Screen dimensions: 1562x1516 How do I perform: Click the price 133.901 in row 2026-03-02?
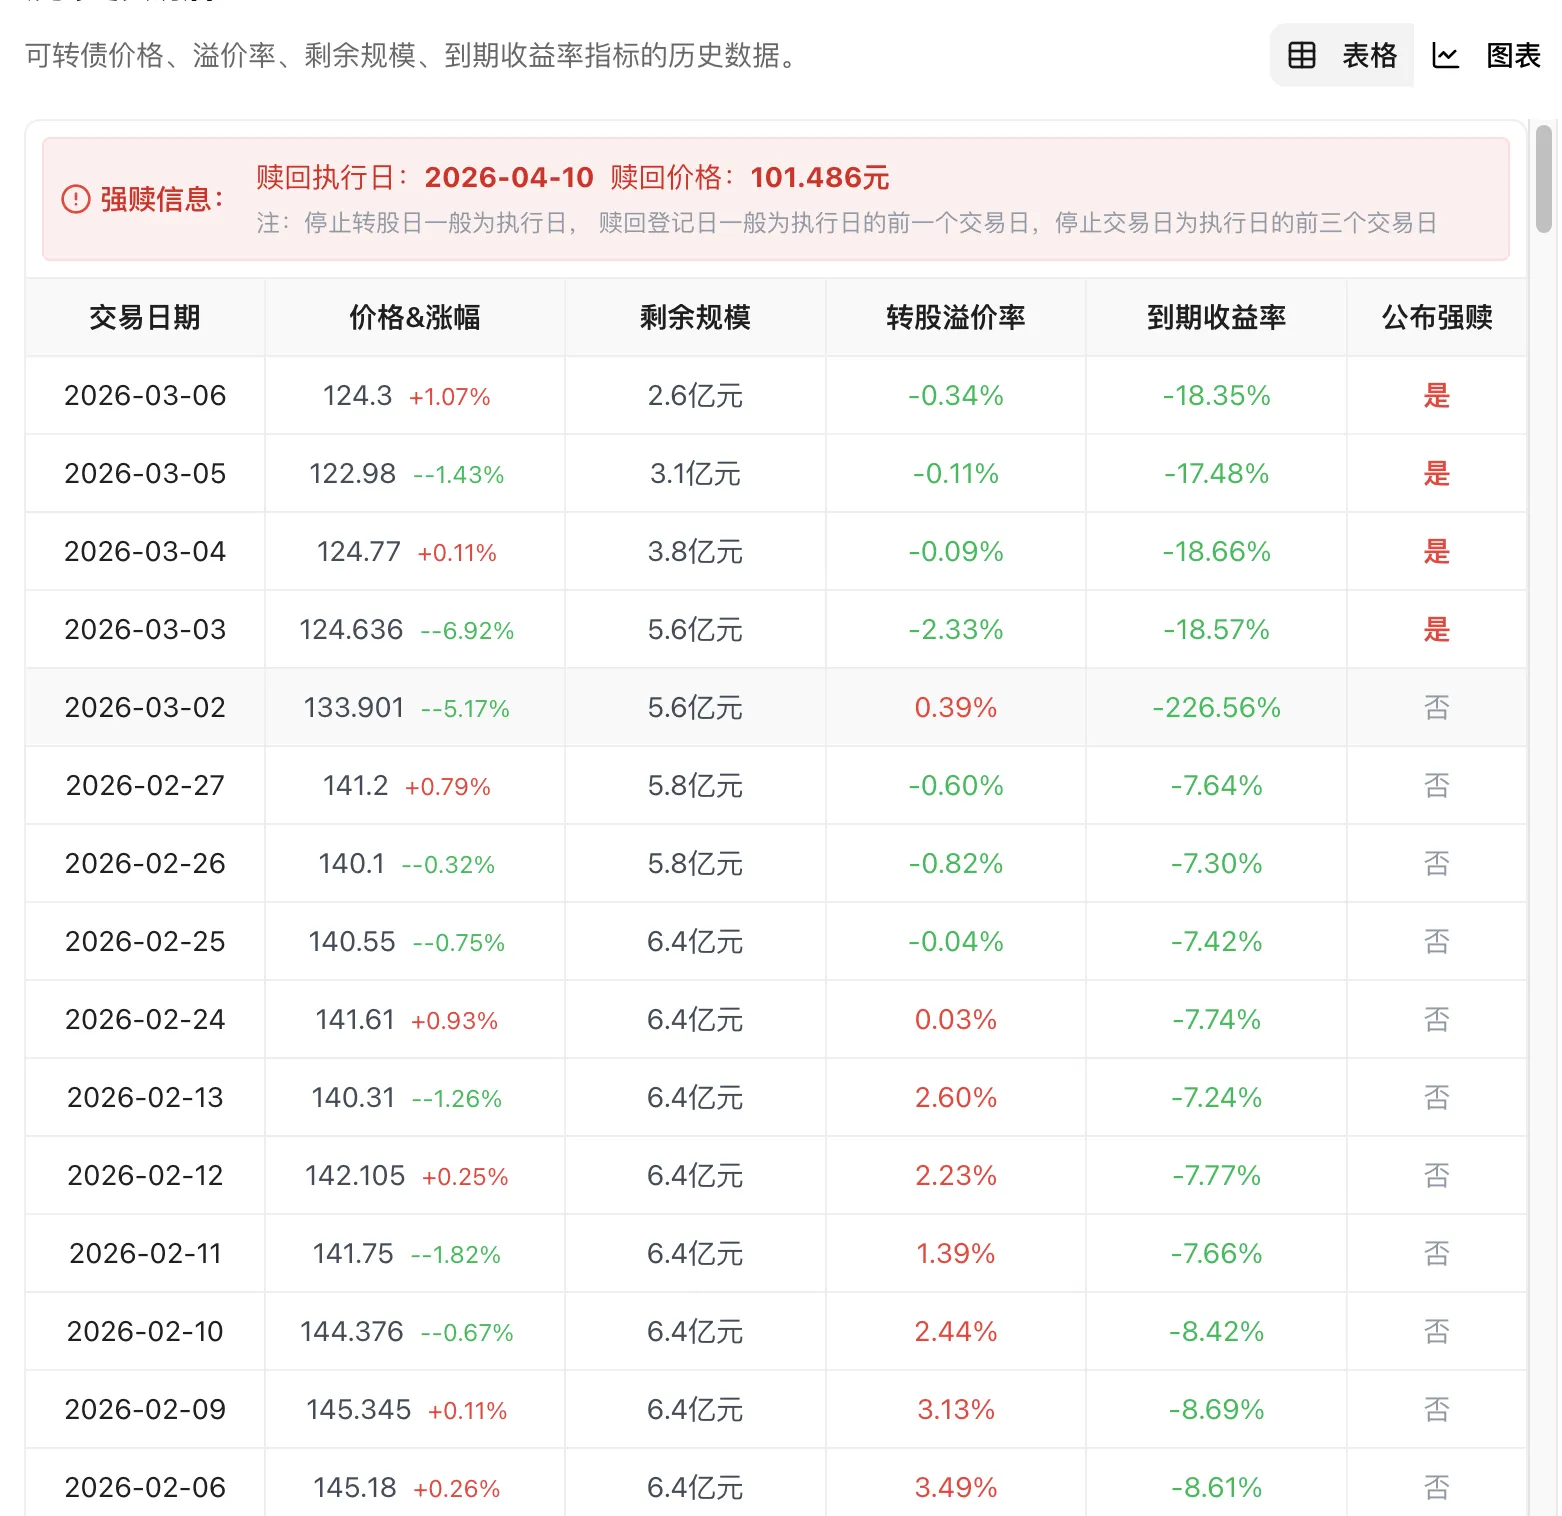(351, 707)
